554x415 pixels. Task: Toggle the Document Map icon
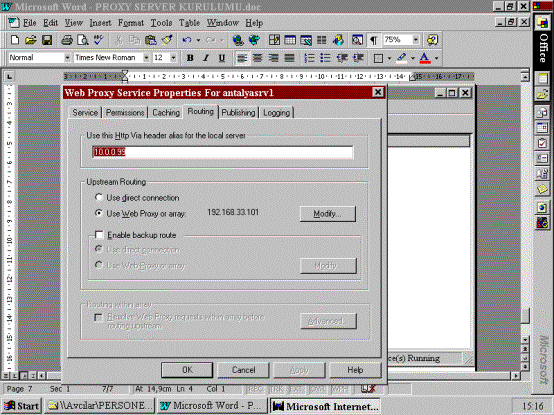tap(357, 40)
